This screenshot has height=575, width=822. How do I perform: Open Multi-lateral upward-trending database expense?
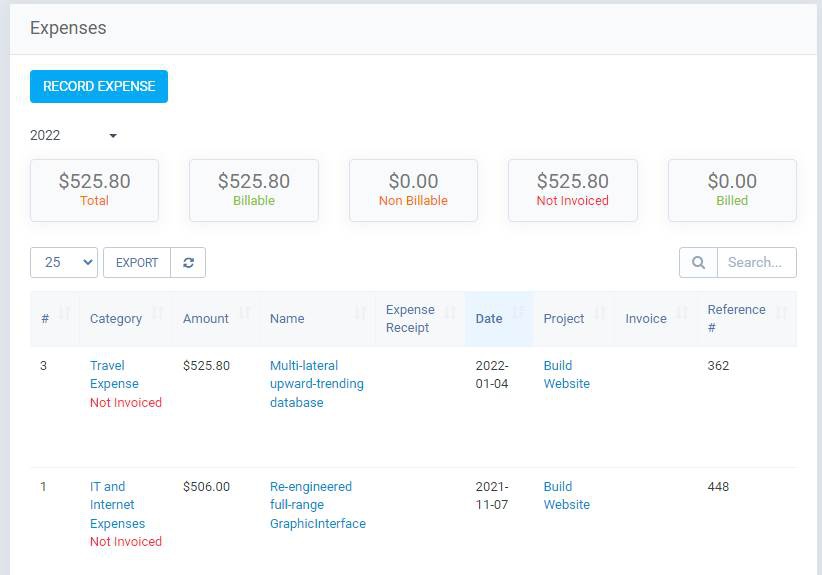coord(316,384)
